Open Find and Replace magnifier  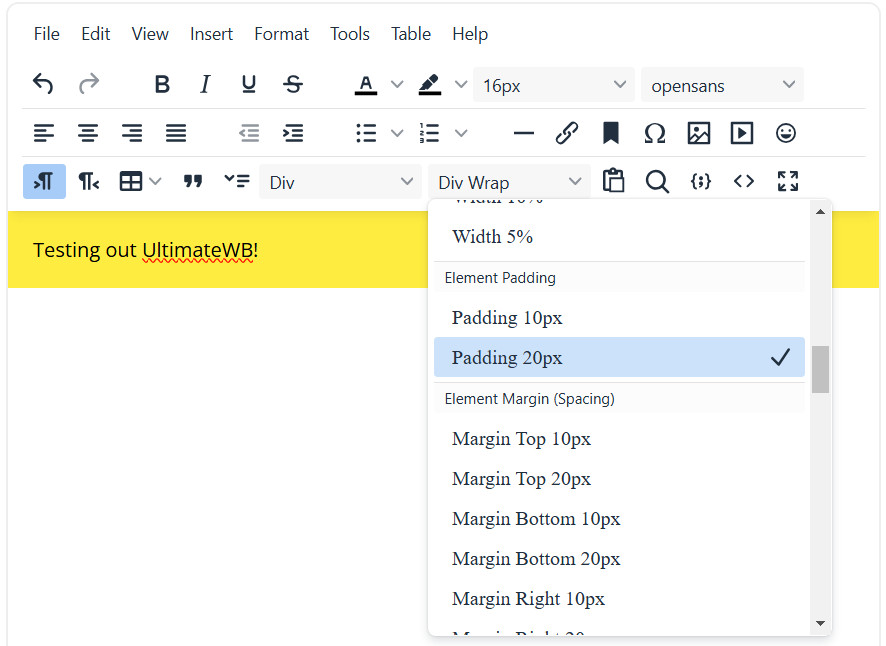[x=657, y=181]
